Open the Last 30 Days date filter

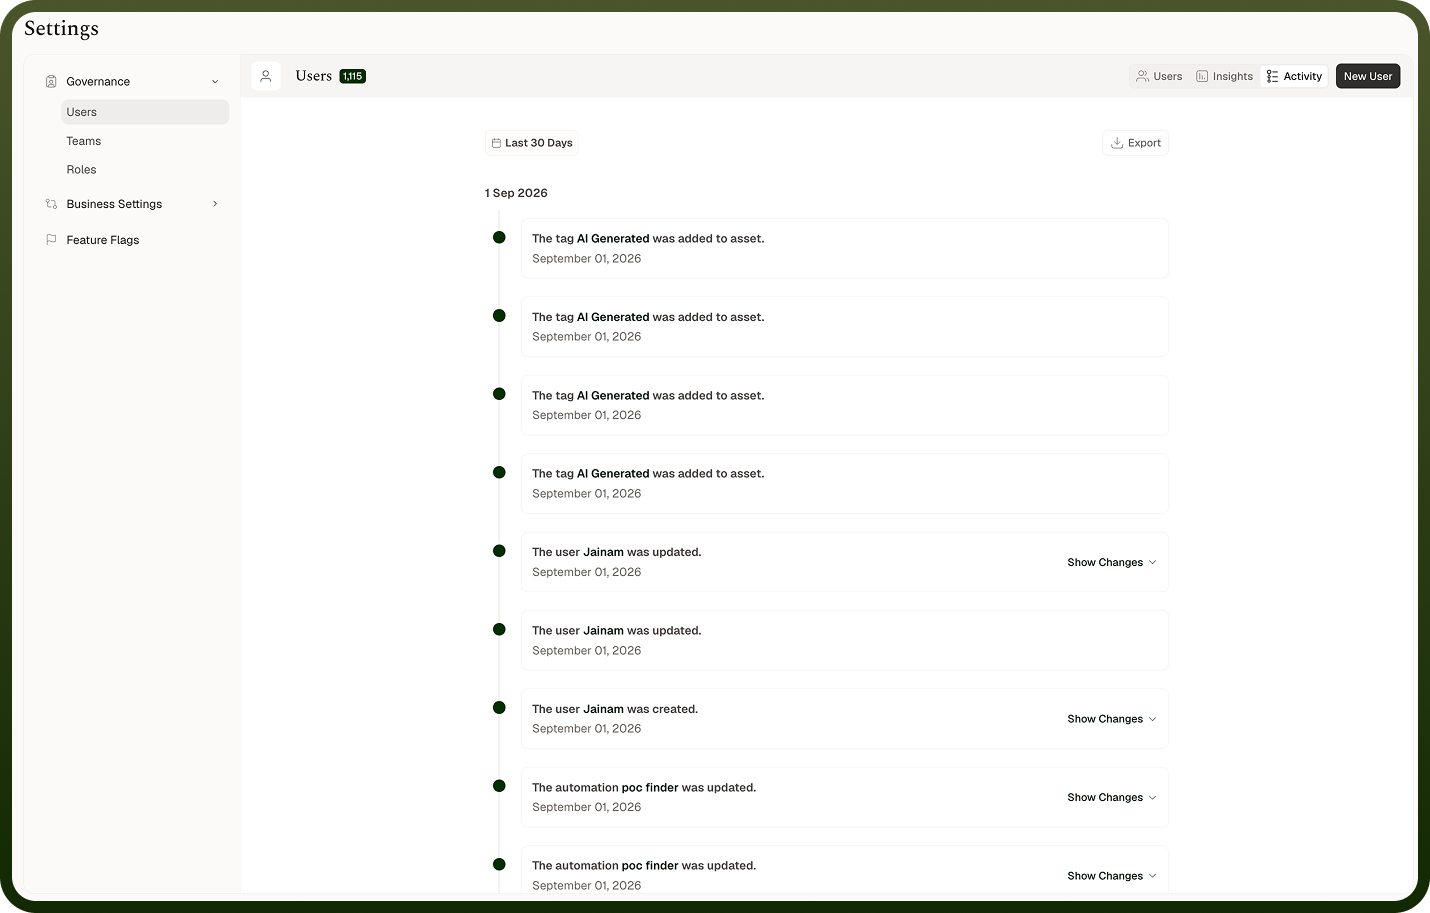(532, 143)
